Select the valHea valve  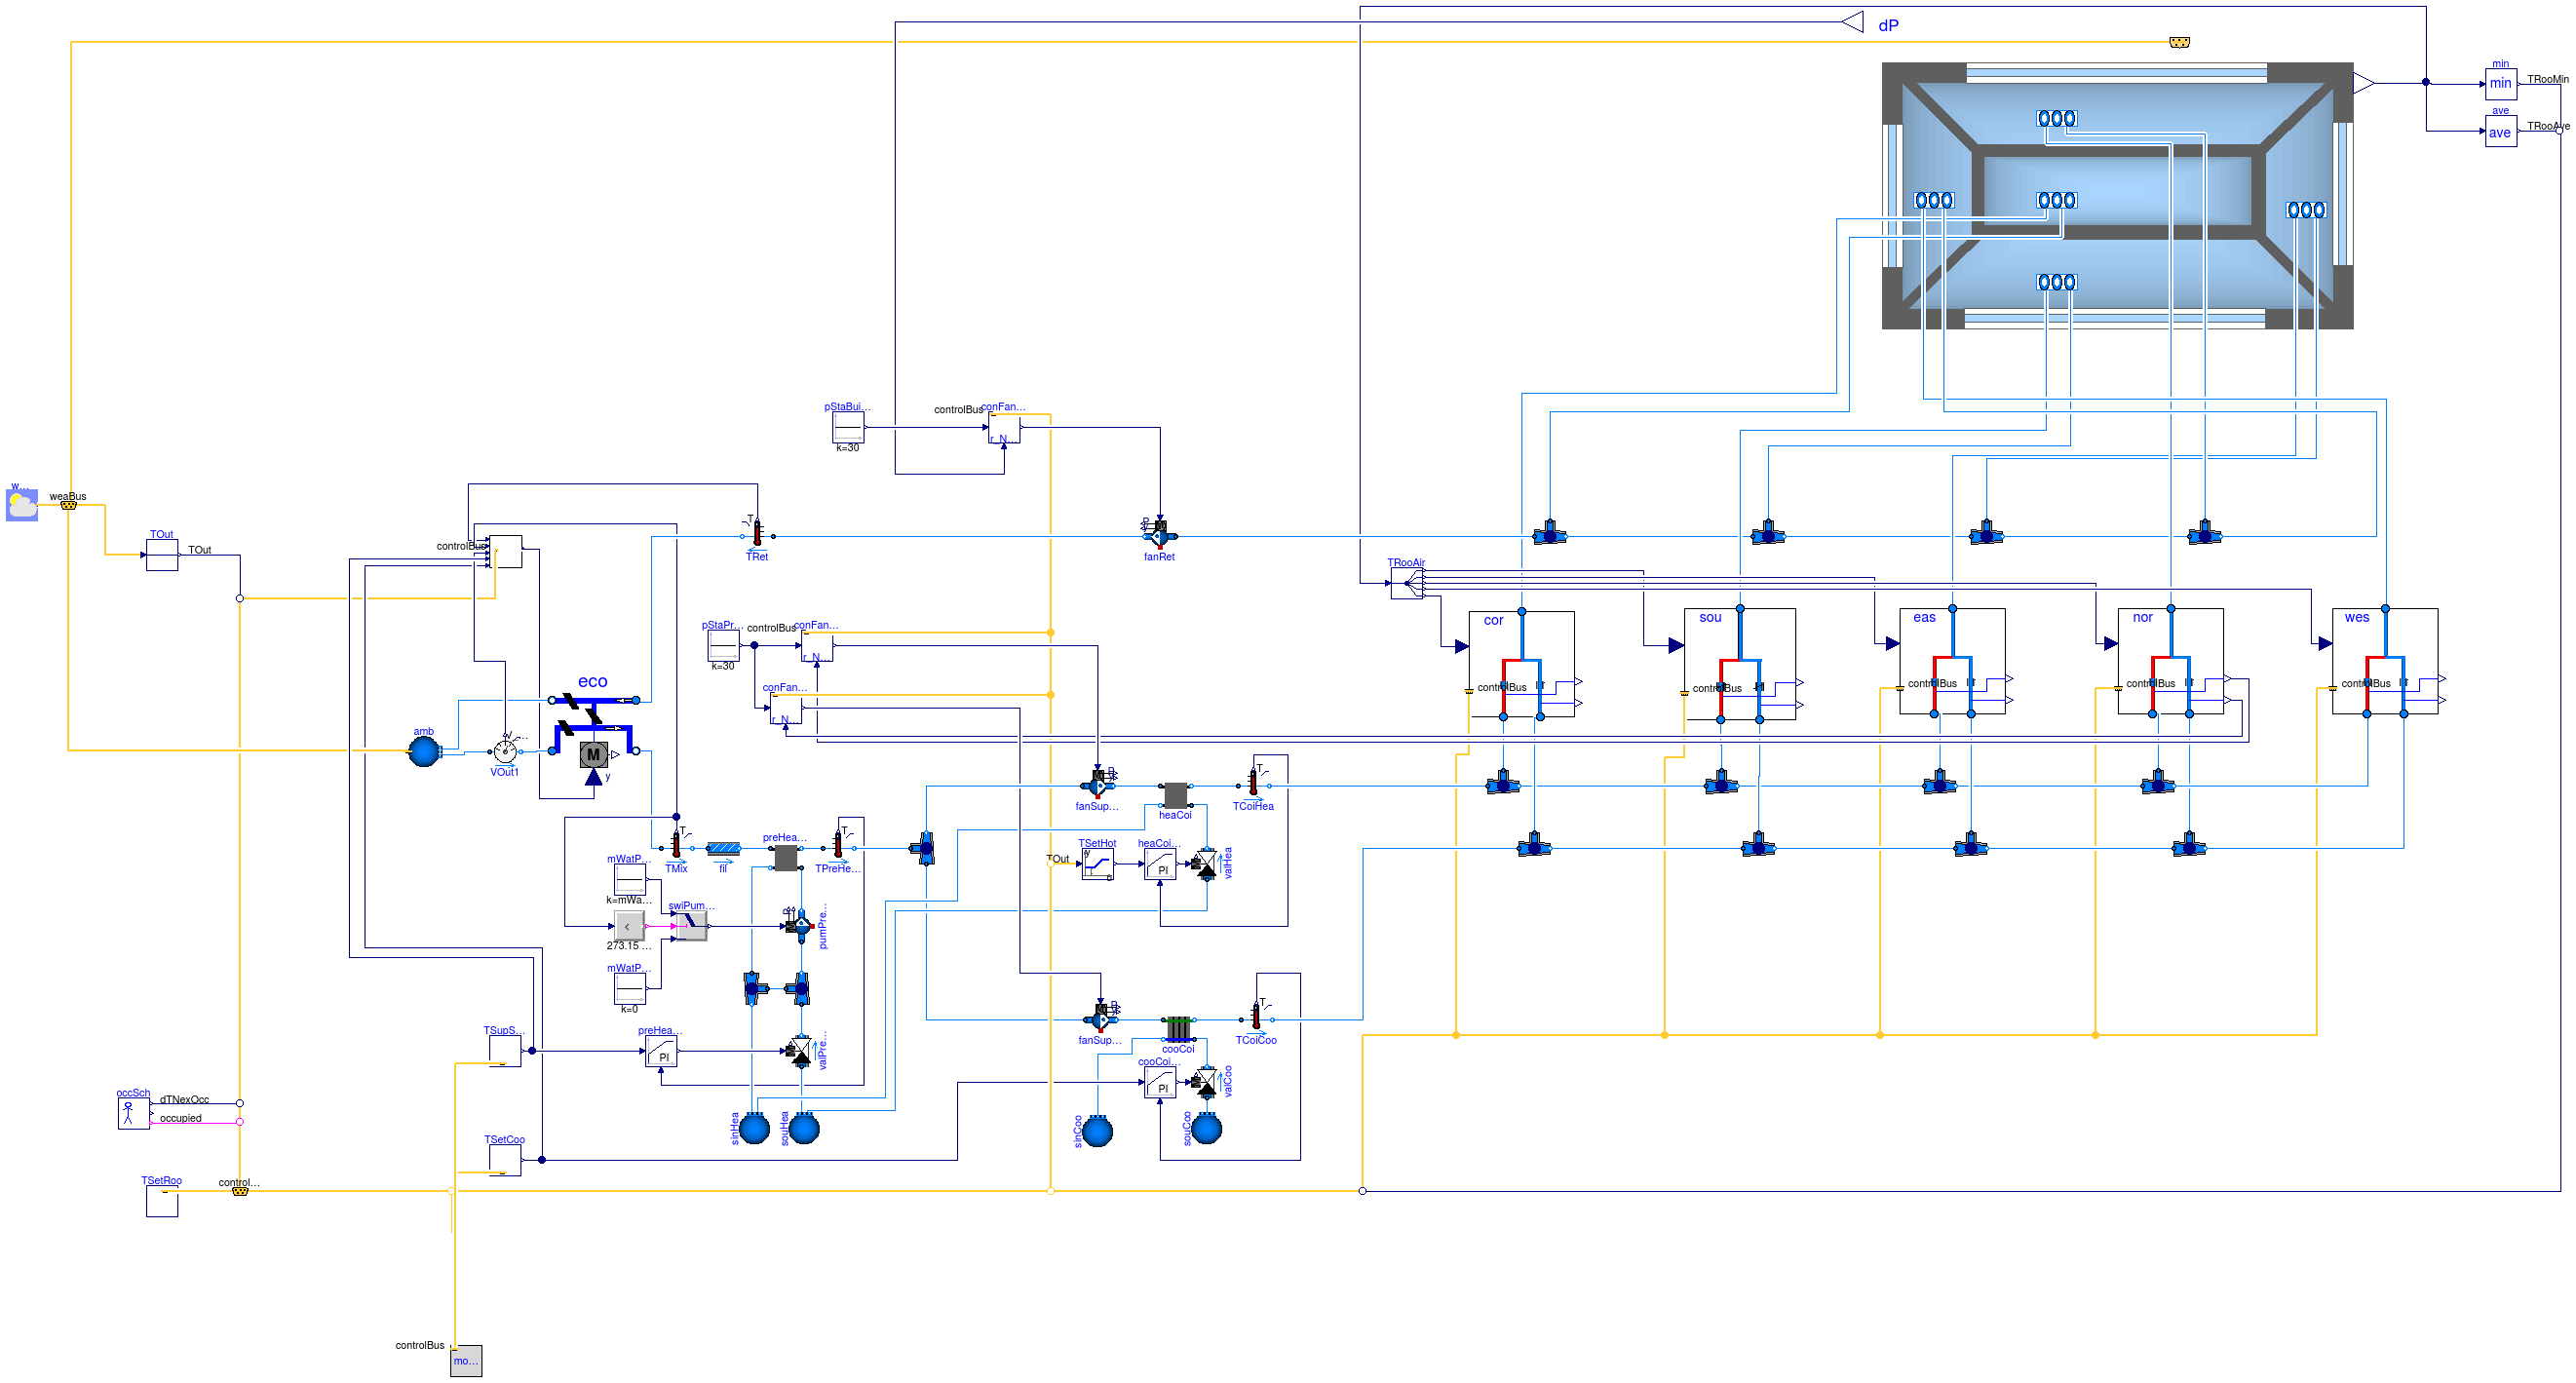pos(1207,864)
